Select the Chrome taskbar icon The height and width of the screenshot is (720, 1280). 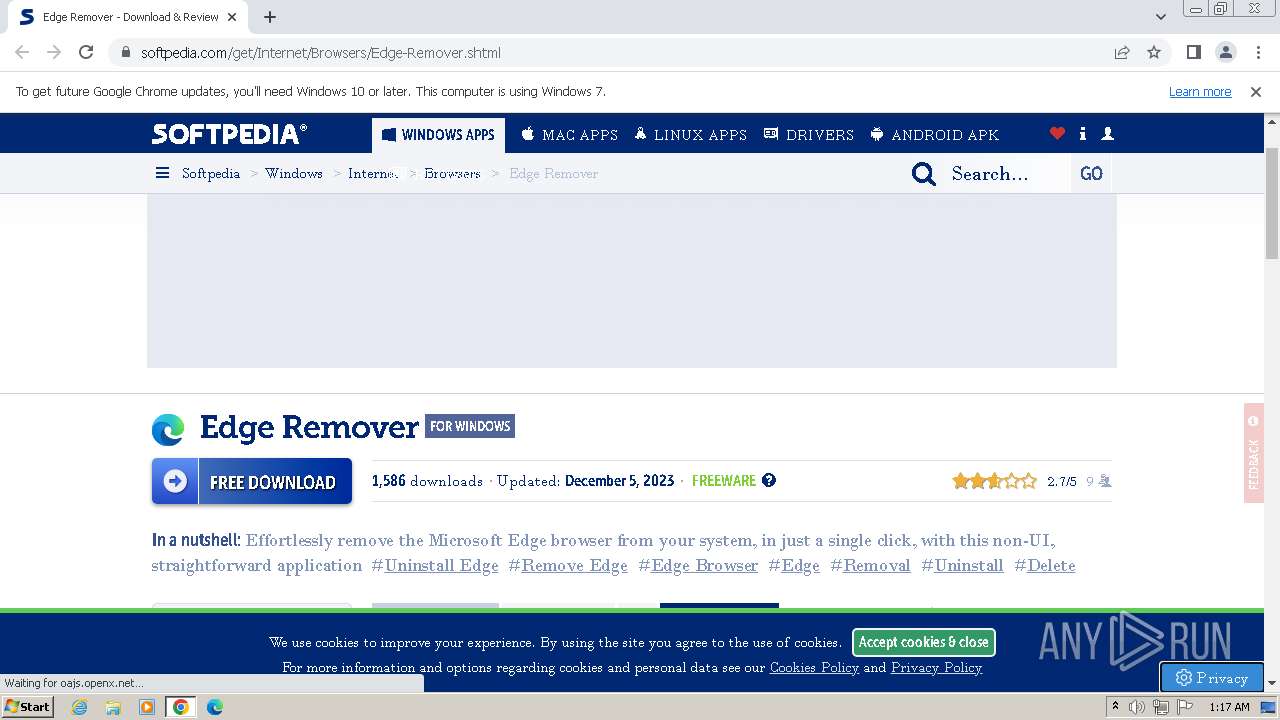(x=181, y=707)
